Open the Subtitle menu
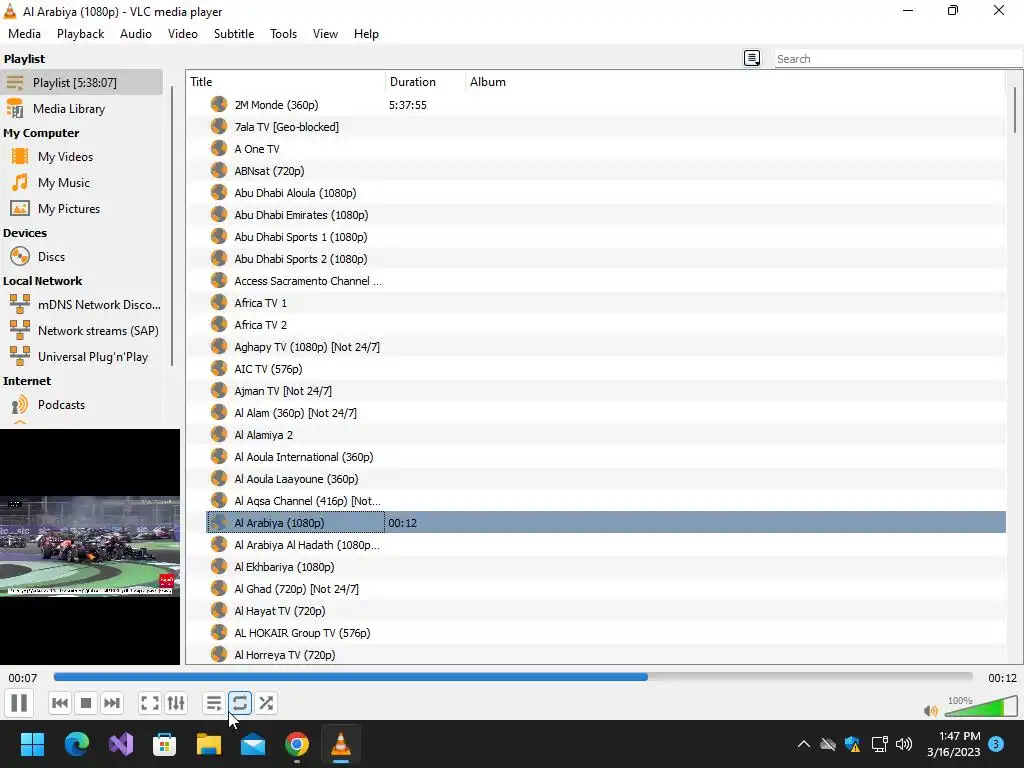 coord(234,34)
